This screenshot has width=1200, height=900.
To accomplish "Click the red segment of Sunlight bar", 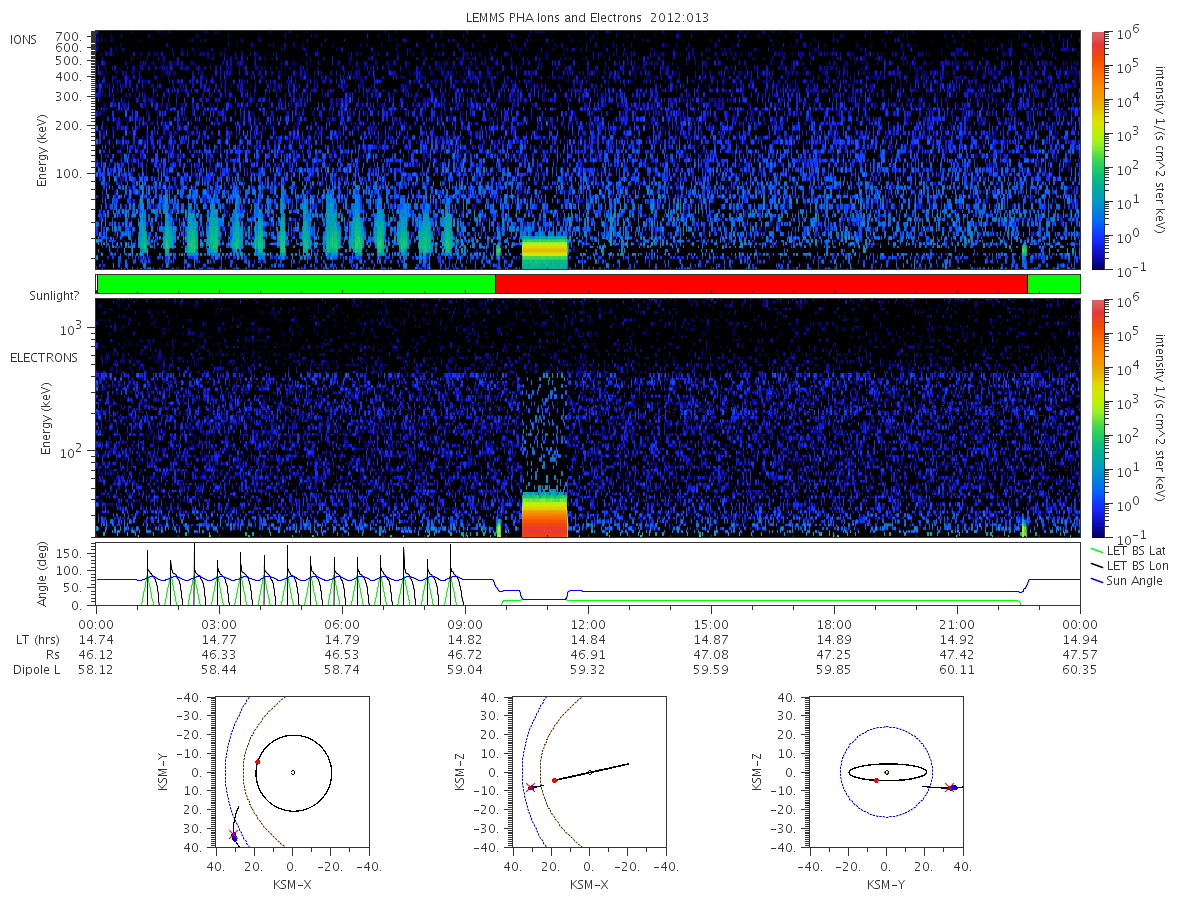I will point(761,284).
